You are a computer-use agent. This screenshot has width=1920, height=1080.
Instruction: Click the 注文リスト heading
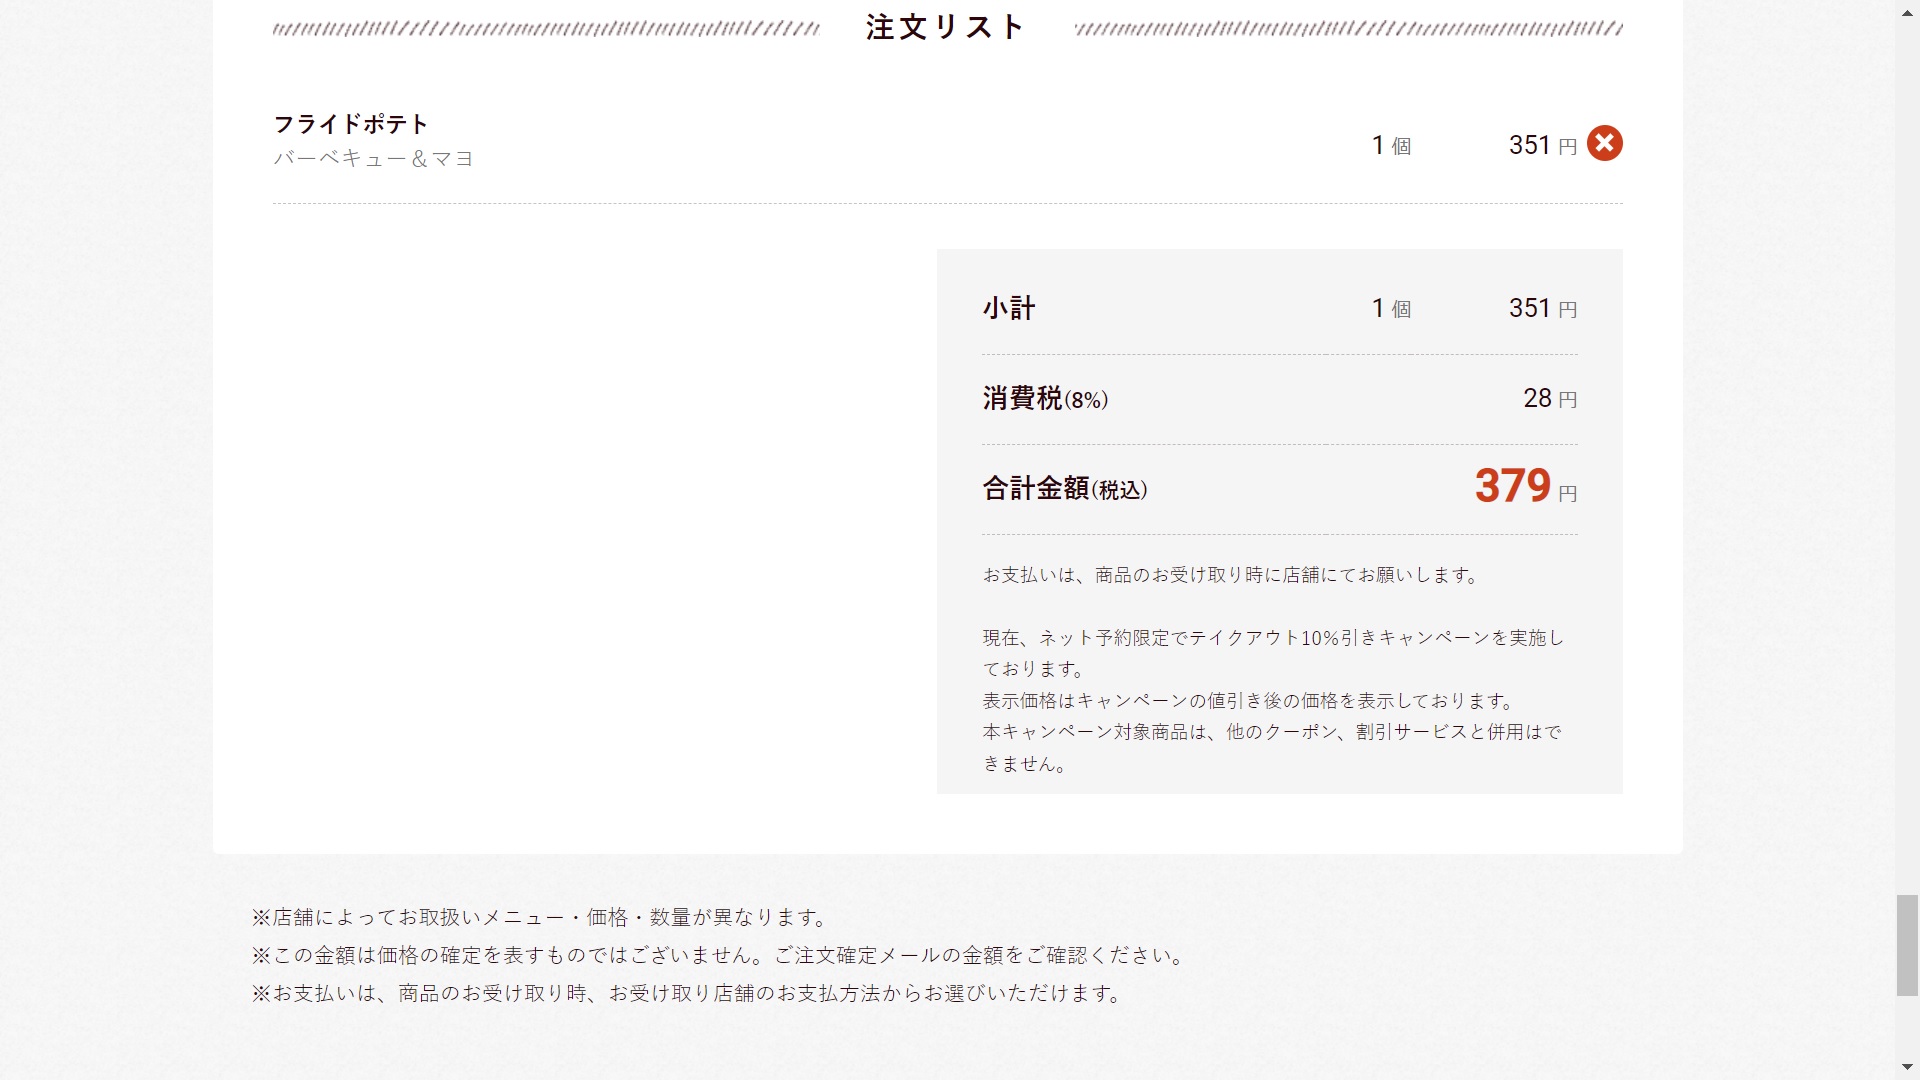click(945, 27)
